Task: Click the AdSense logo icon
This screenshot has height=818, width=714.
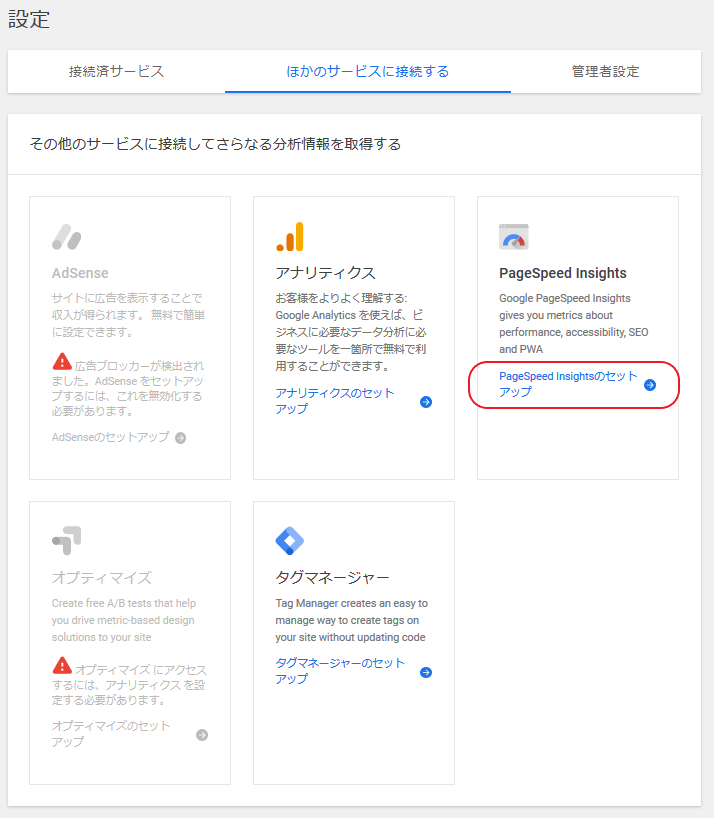Action: (x=66, y=237)
